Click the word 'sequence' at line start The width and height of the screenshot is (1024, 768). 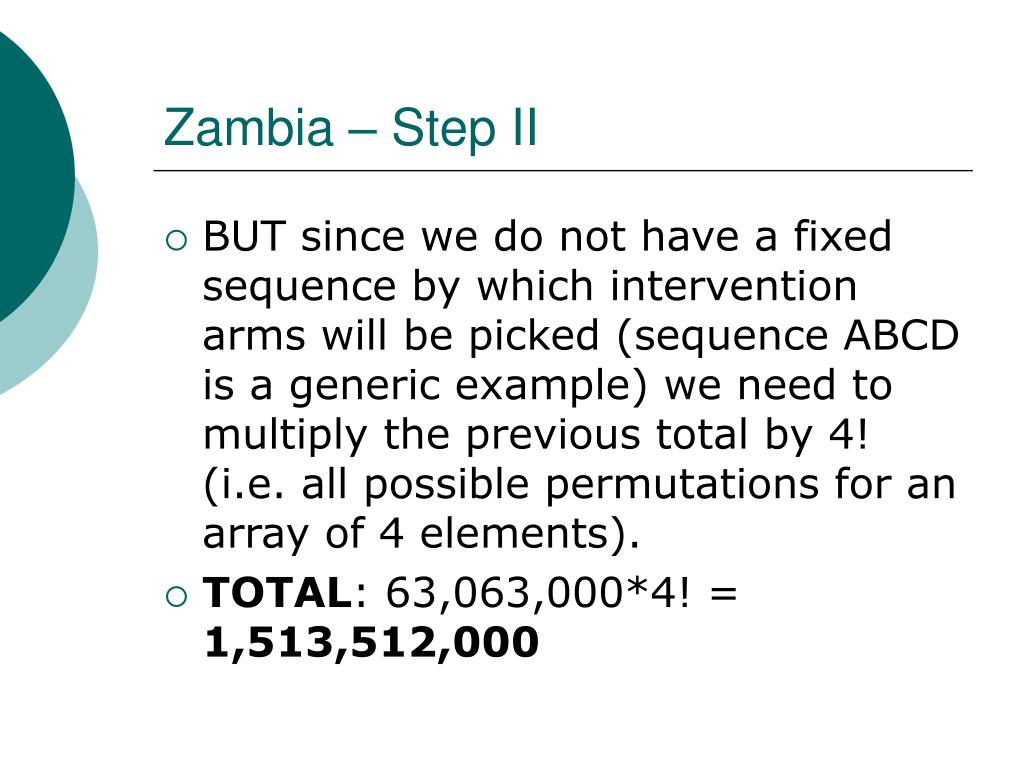click(x=300, y=289)
